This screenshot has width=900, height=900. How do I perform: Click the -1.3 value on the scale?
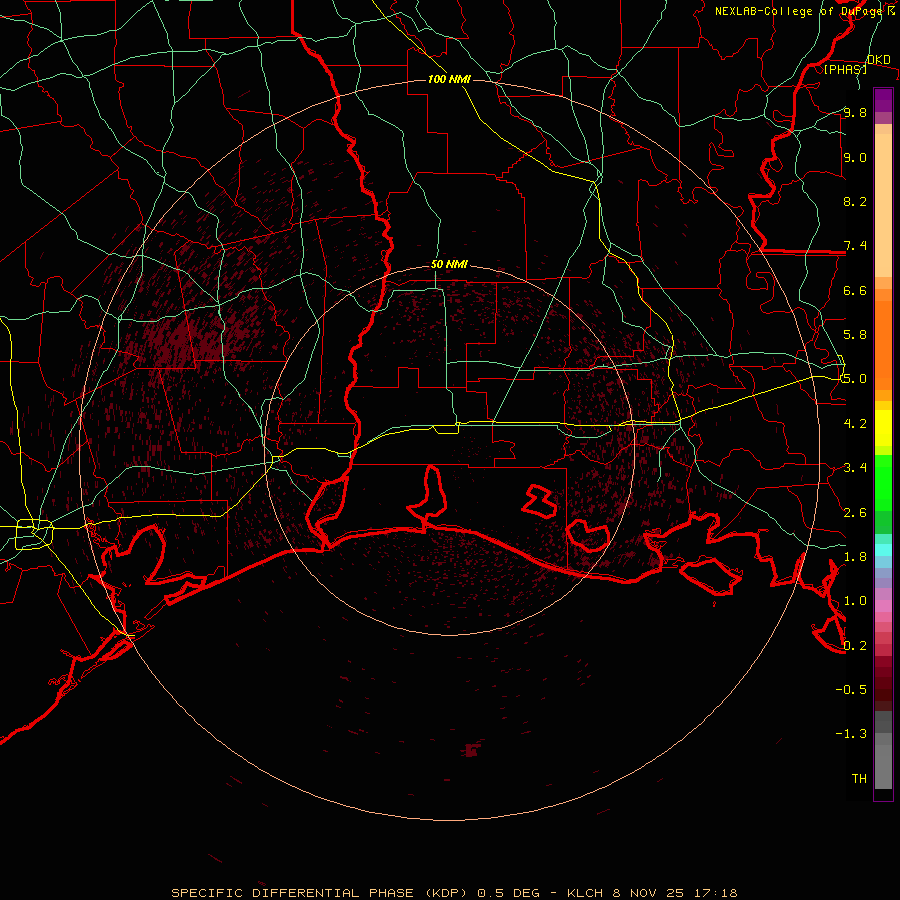[851, 734]
